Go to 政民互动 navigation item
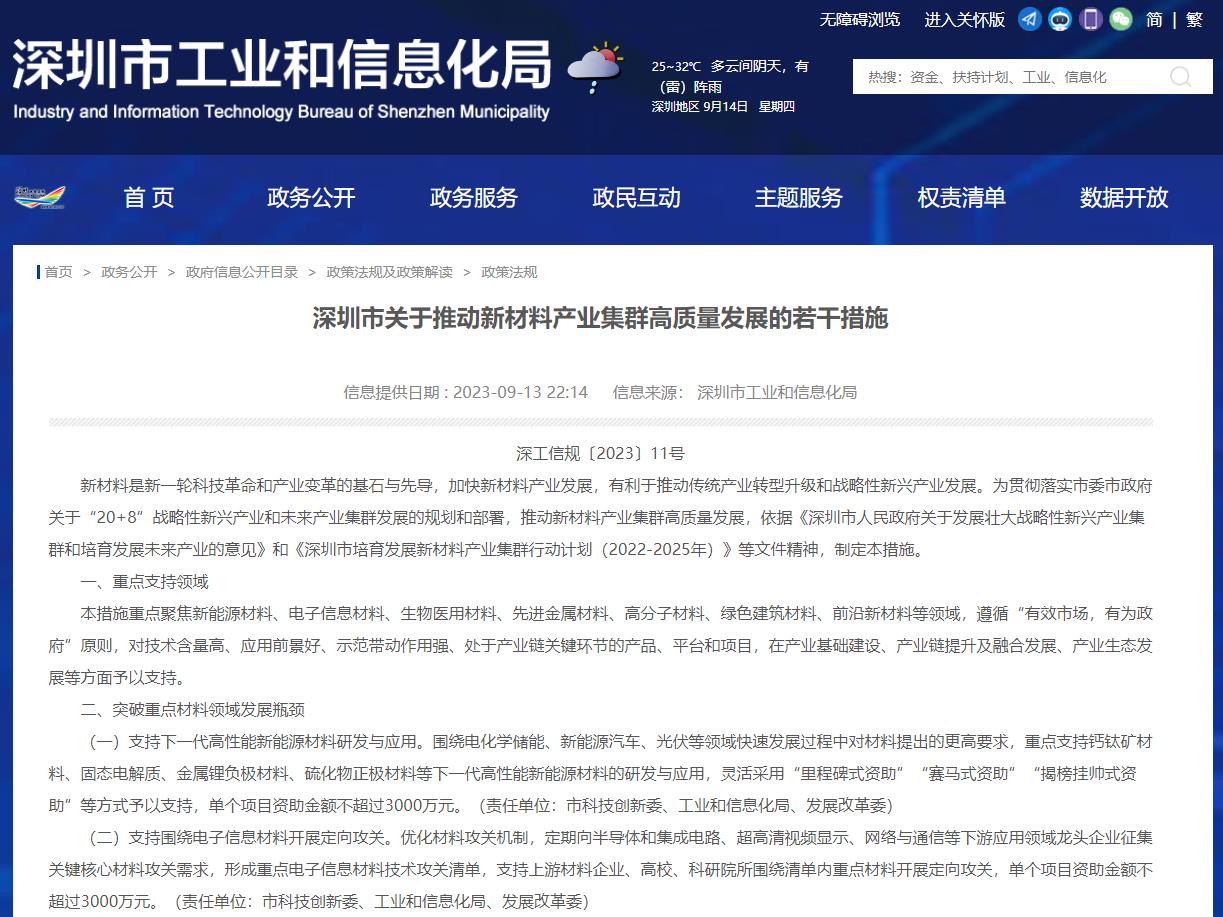1223x917 pixels. pos(636,198)
